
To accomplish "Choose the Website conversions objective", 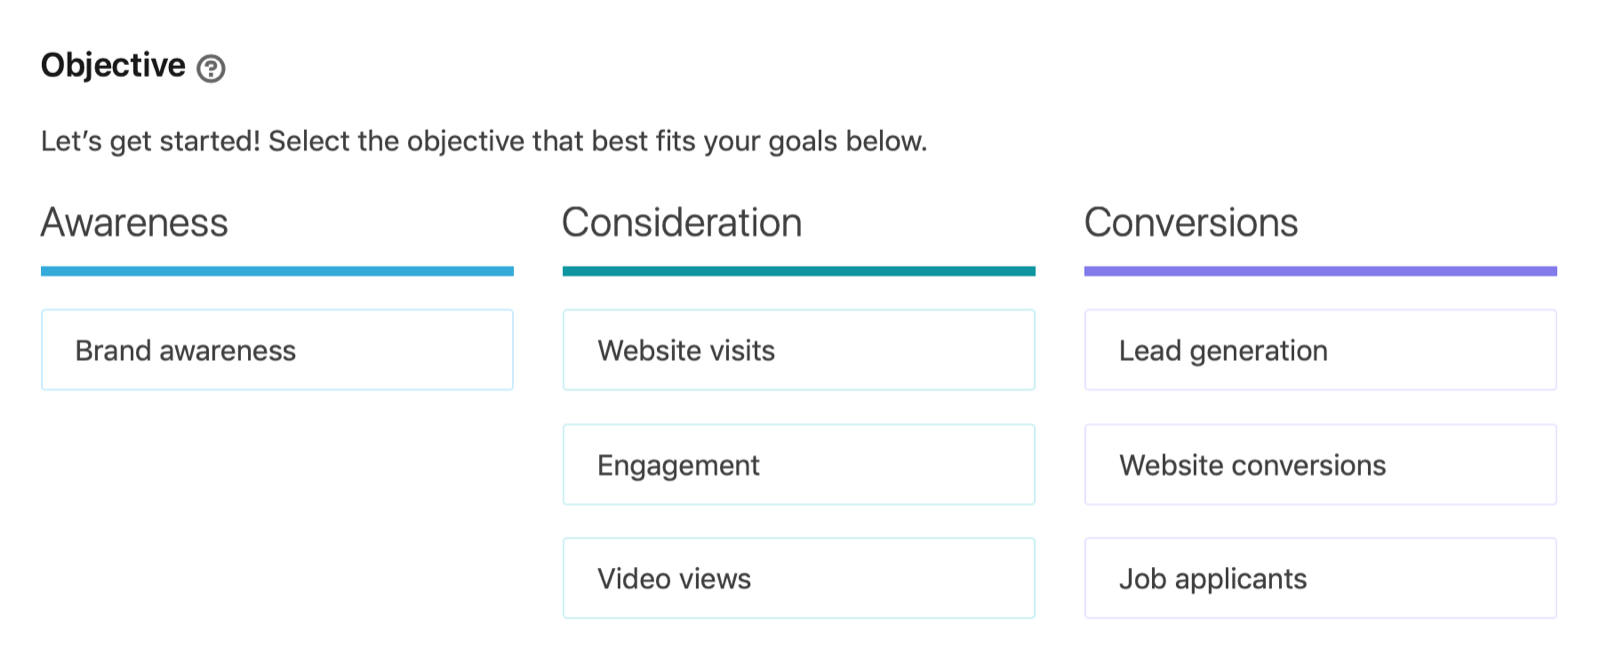I will point(1320,465).
